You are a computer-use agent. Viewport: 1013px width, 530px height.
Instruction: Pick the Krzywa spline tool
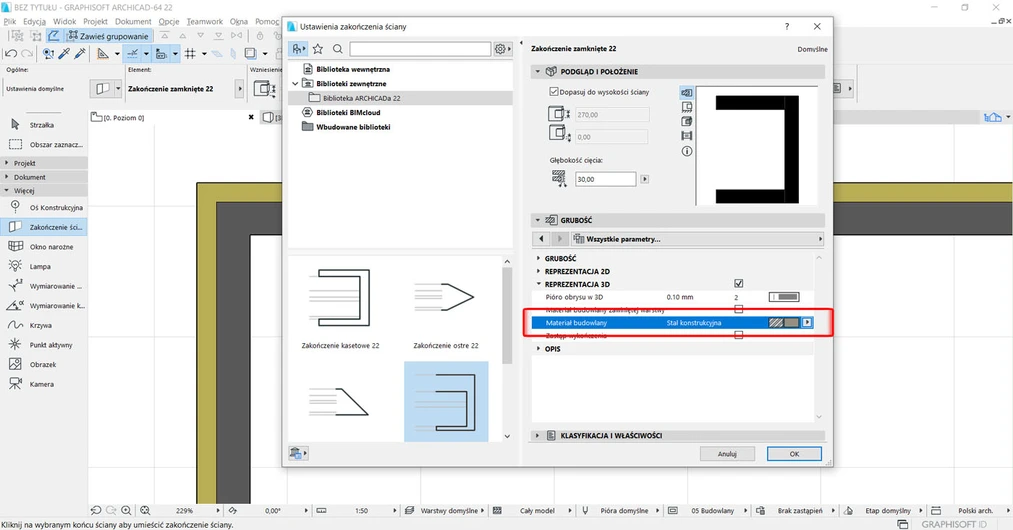40,325
